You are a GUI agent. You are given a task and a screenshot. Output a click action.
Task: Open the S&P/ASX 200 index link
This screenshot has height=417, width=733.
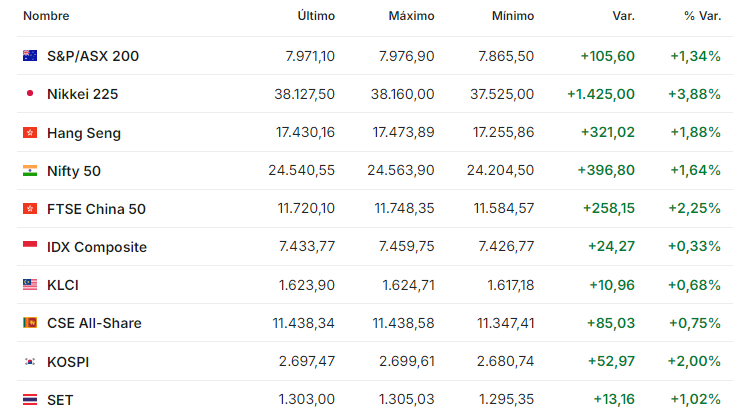93,56
